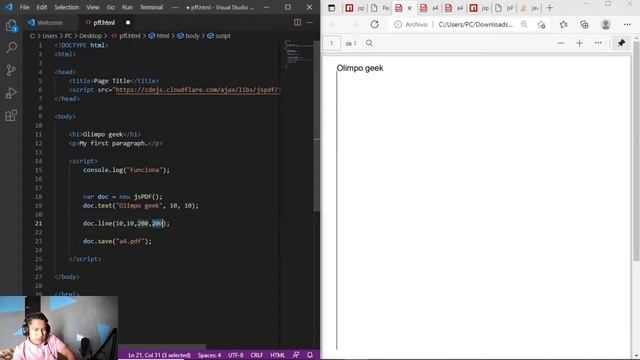Click the unsaved dot on pff.html tab
This screenshot has width=640, height=360.
click(x=128, y=22)
